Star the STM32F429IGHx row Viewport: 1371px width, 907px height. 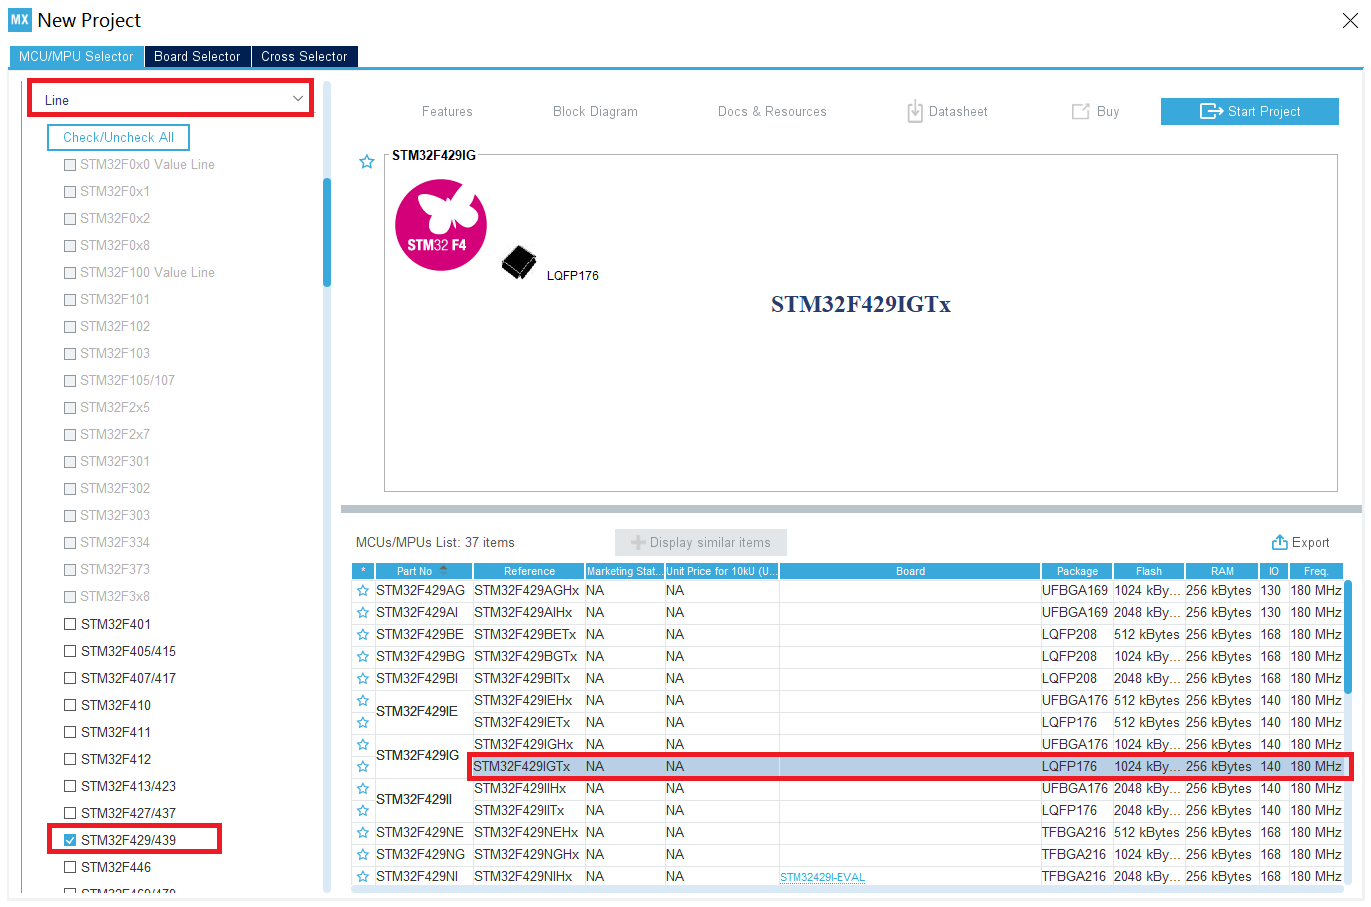[x=363, y=745]
